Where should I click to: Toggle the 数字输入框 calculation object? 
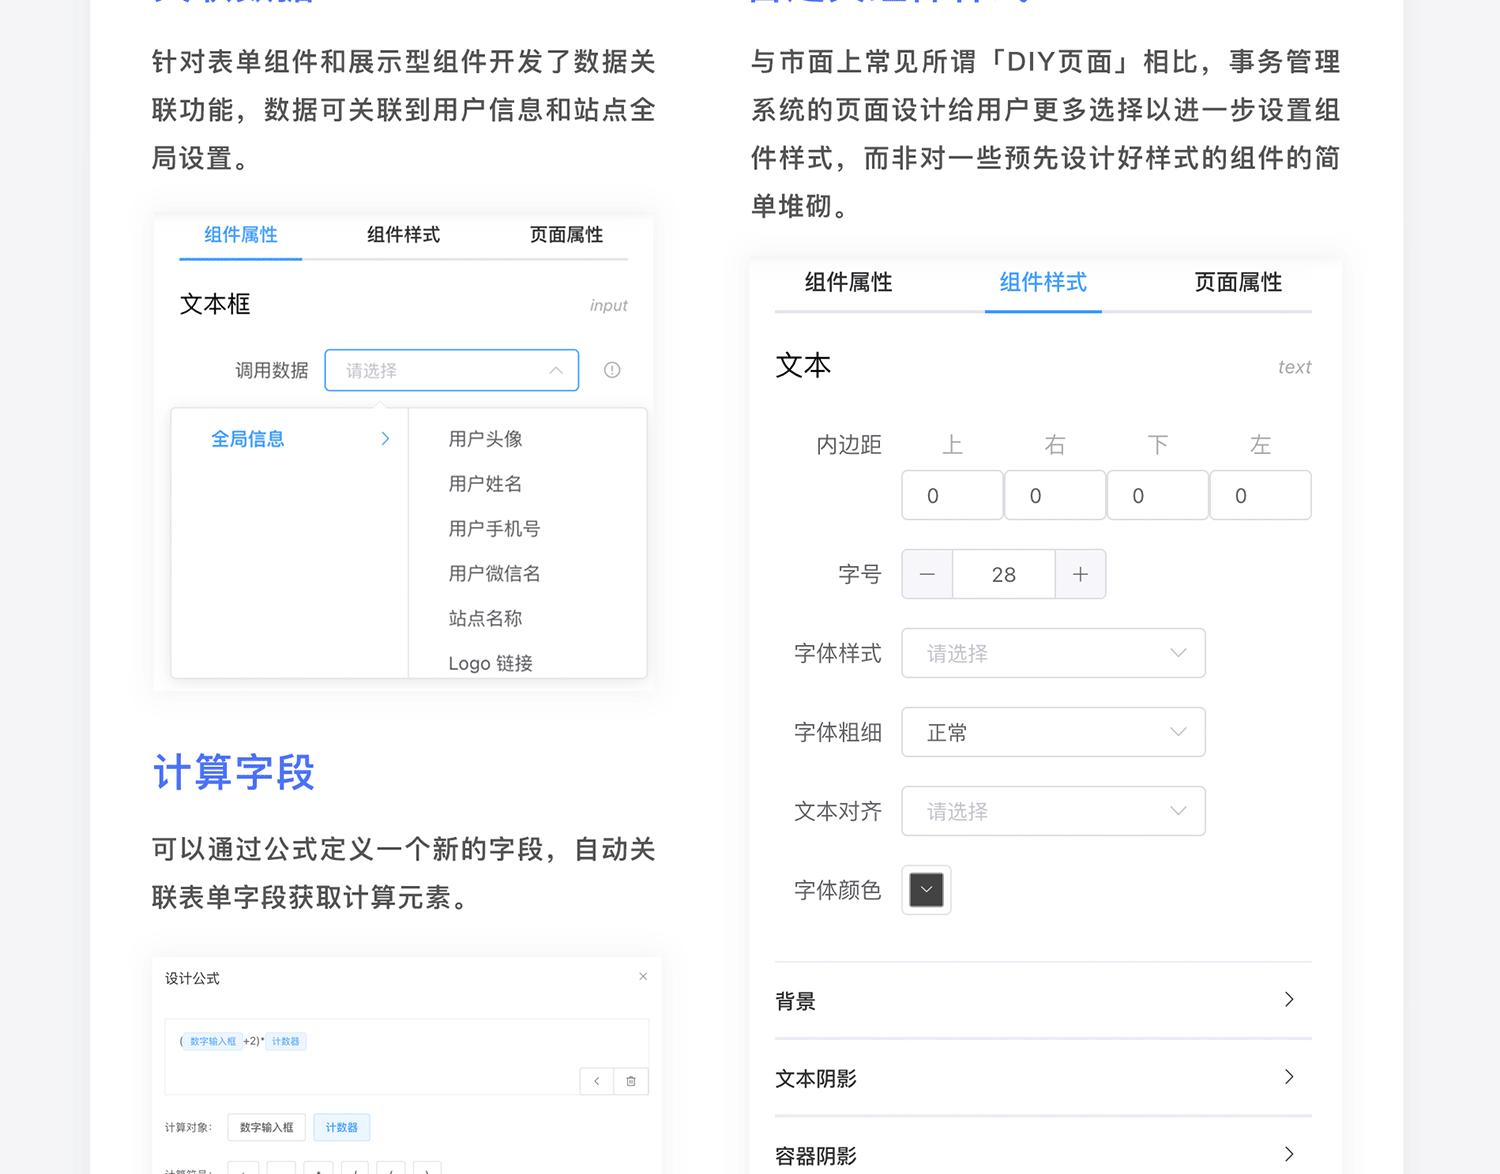(266, 1127)
